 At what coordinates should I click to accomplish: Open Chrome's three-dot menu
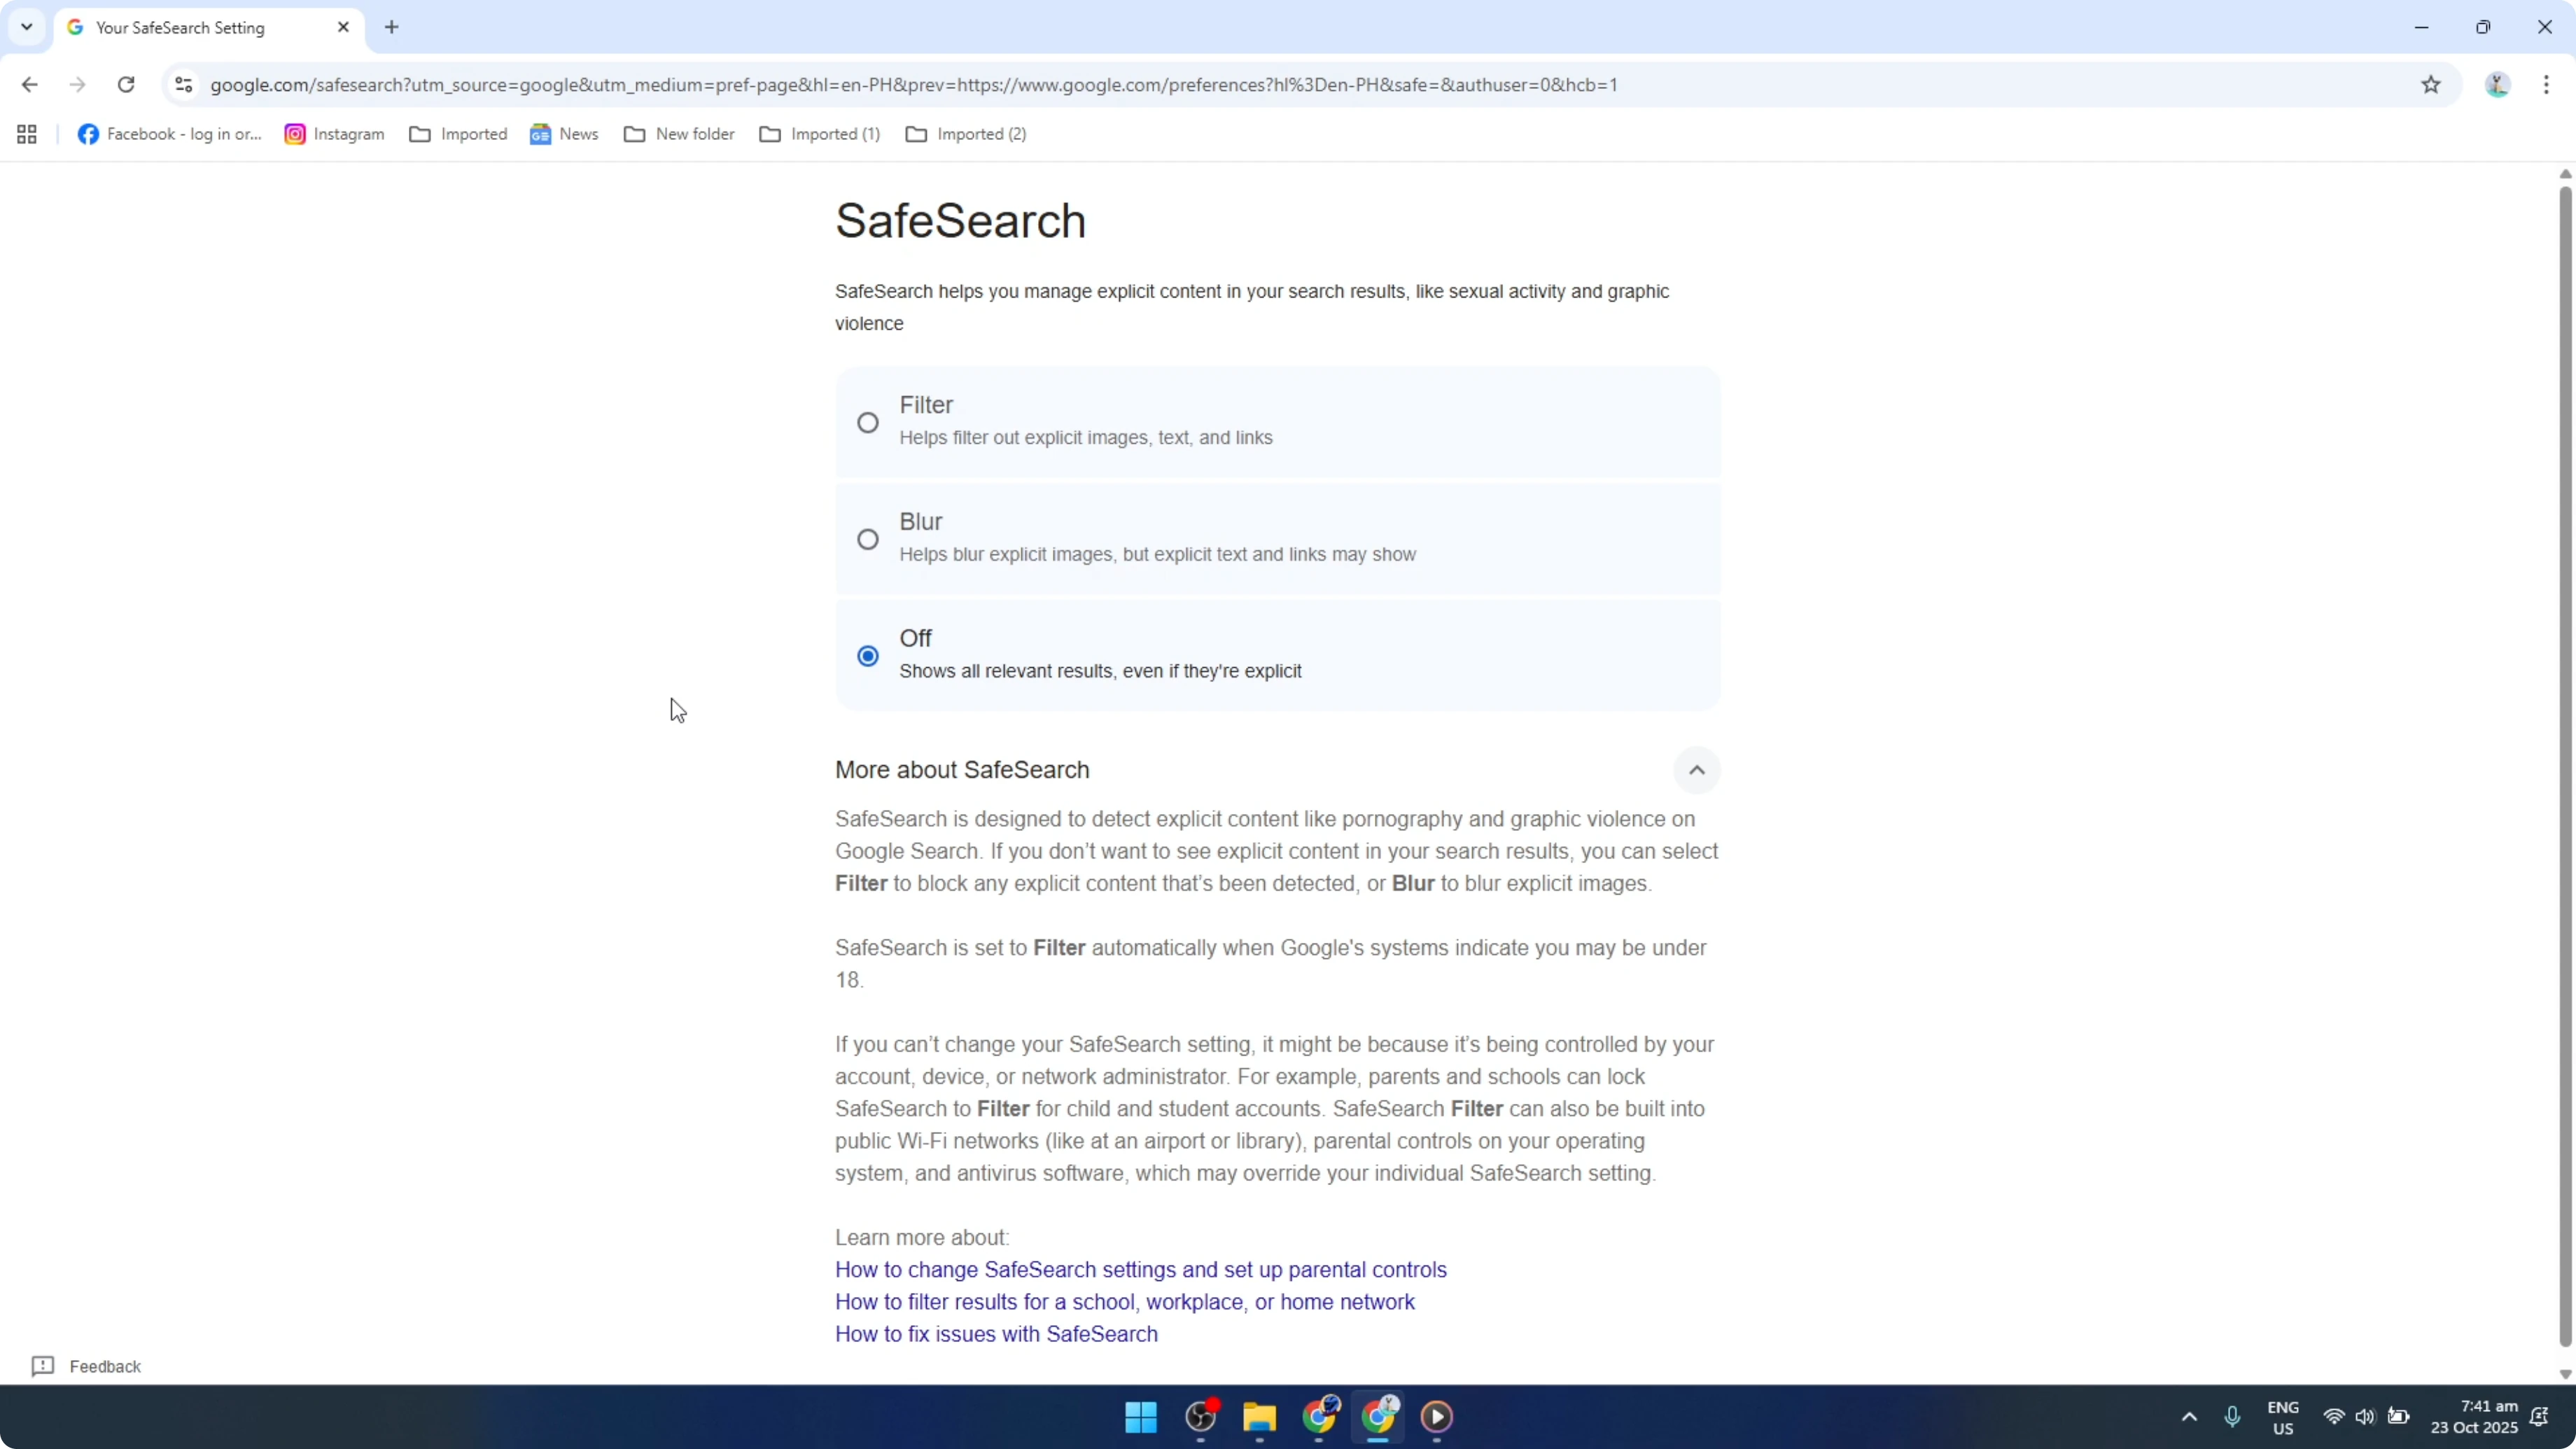click(2548, 84)
